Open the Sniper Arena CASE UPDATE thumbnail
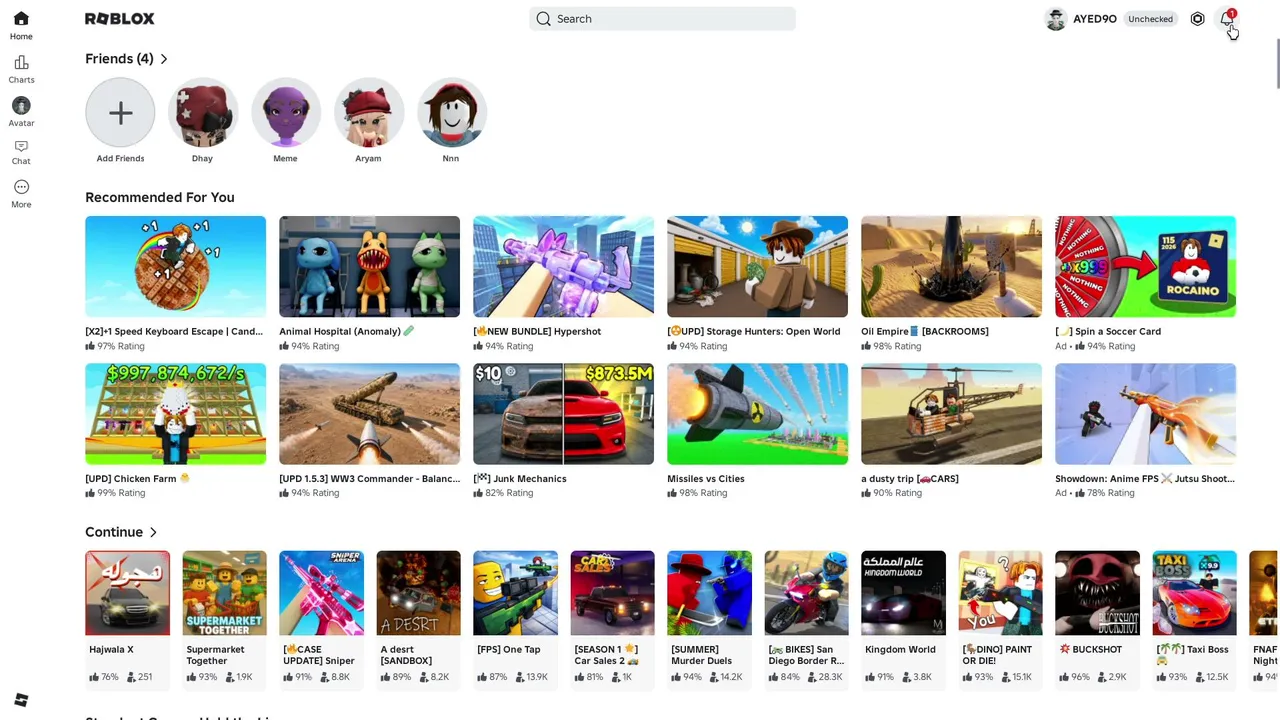Image resolution: width=1280 pixels, height=720 pixels. point(321,593)
